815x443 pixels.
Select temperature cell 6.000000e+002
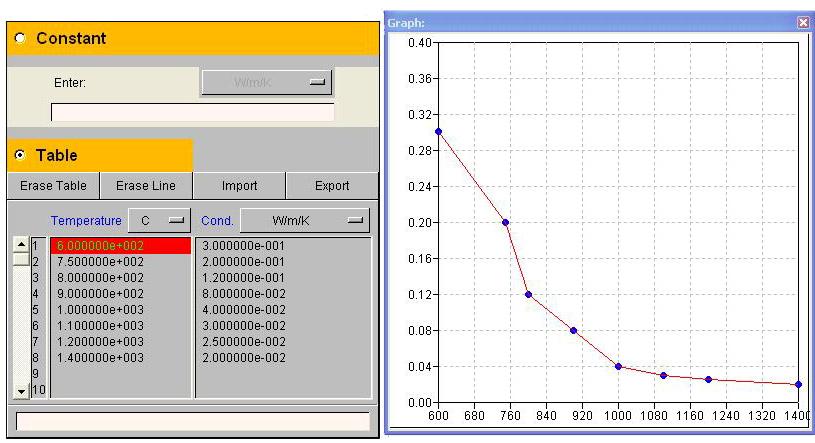[121, 245]
